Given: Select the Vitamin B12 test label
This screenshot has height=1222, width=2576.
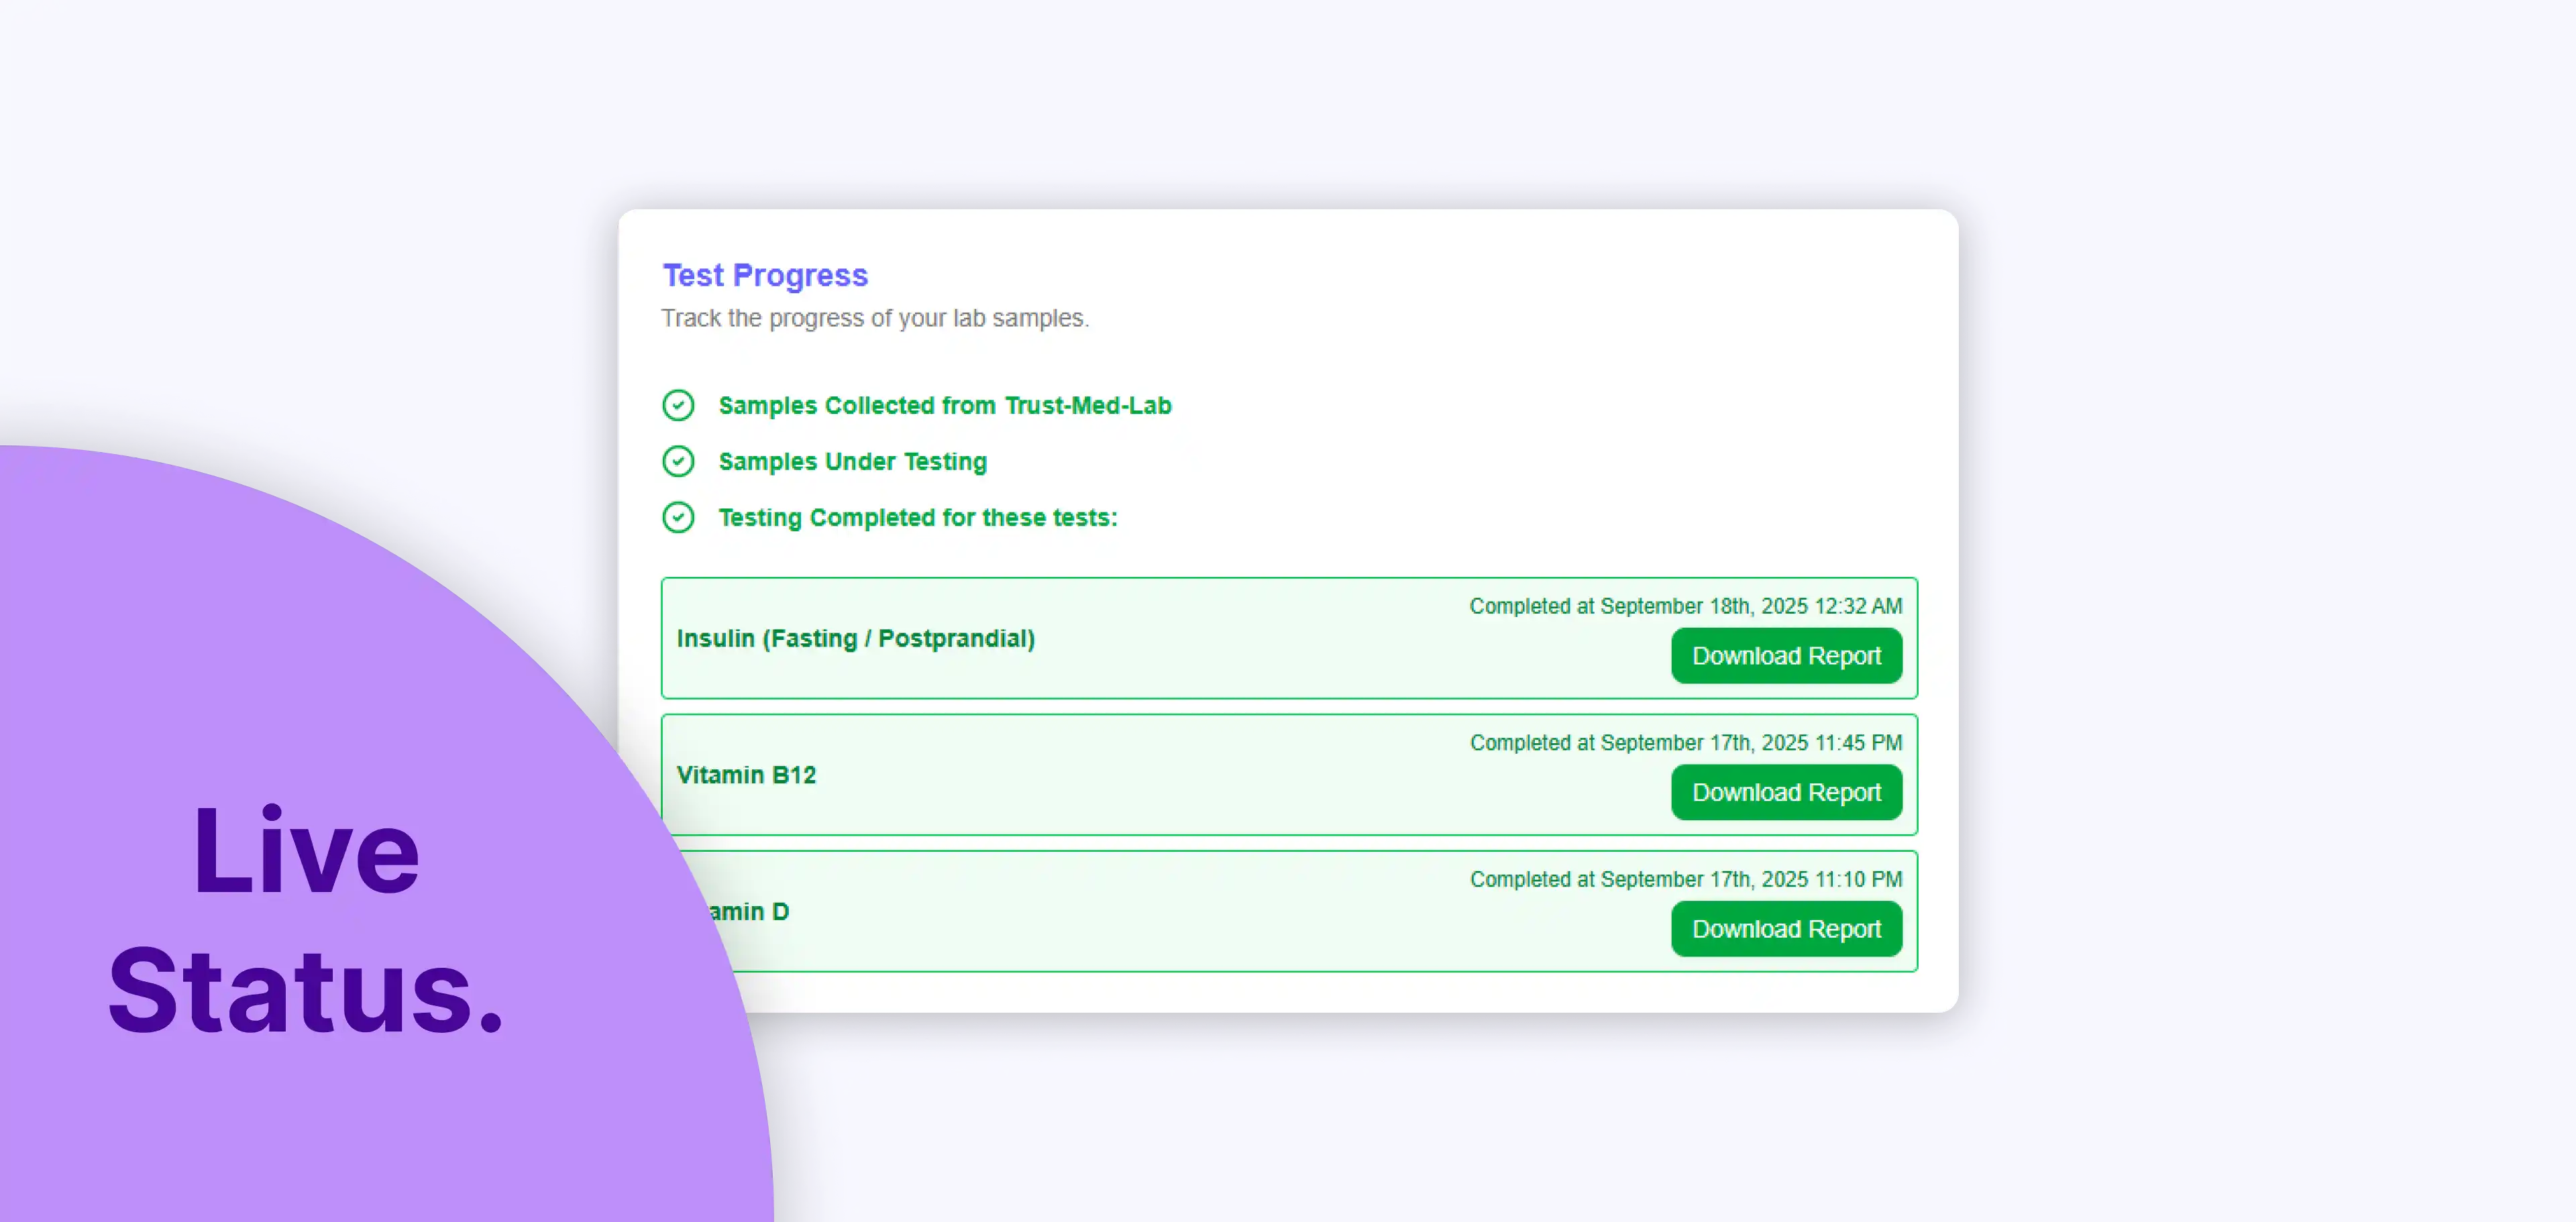Looking at the screenshot, I should click(746, 775).
